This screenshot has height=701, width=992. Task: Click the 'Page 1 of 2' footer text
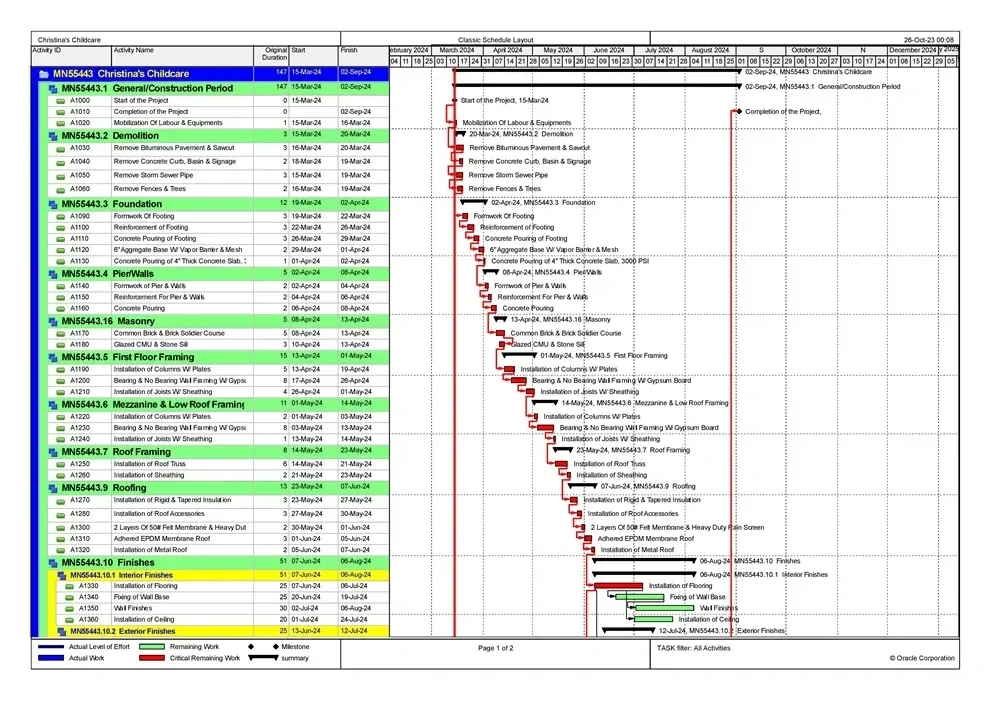(x=495, y=648)
